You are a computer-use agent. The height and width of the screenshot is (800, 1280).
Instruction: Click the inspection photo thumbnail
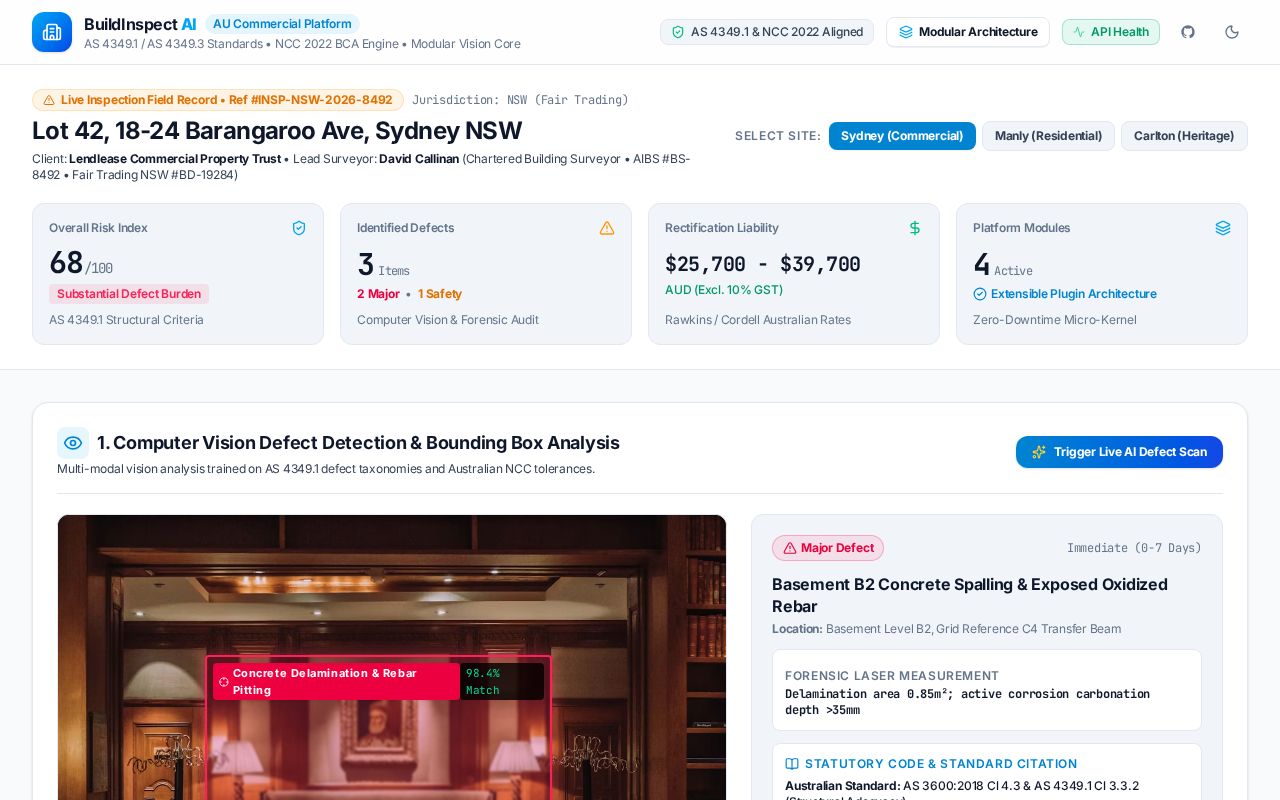coord(392,657)
